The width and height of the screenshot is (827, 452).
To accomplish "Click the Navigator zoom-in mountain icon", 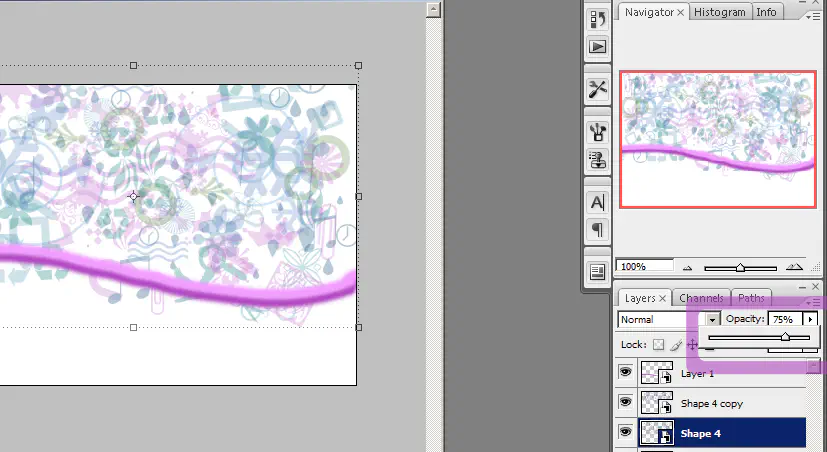I will tap(794, 267).
